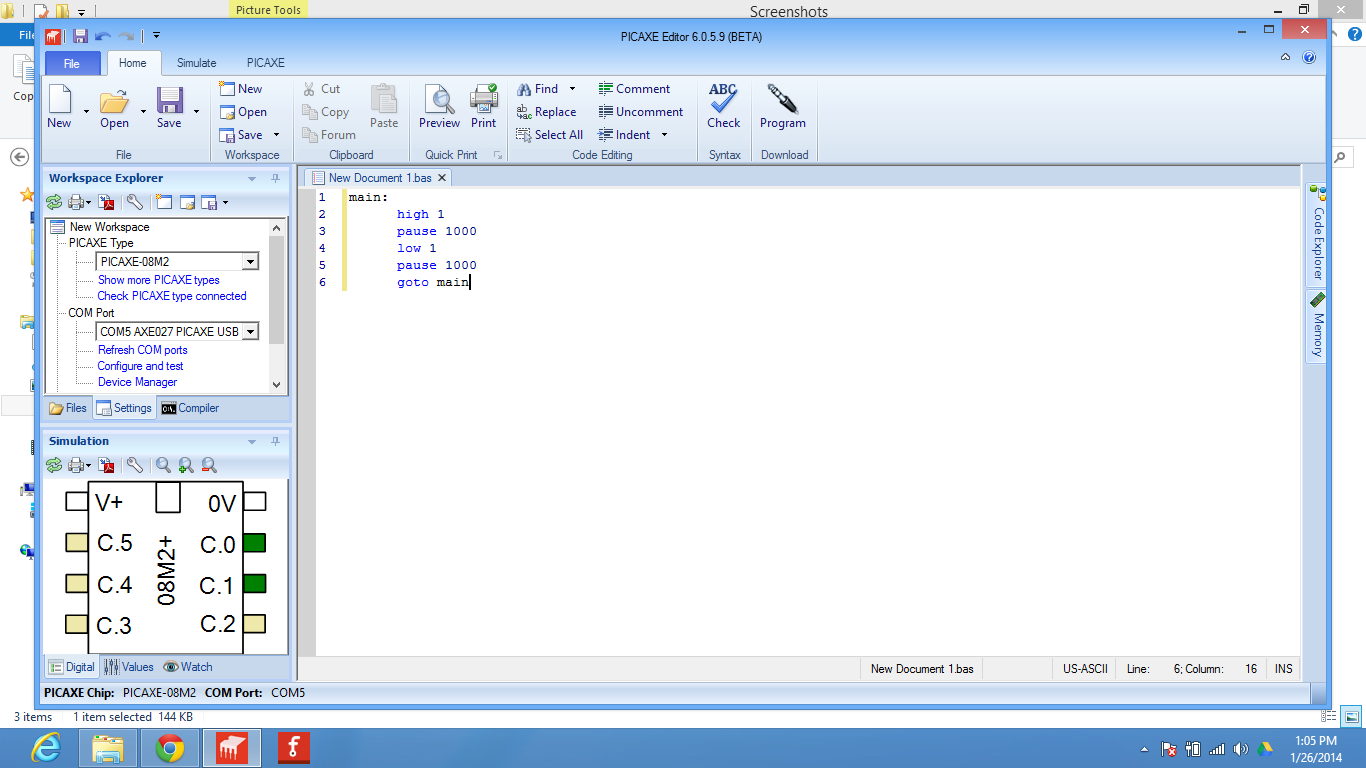
Task: Toggle simulation pin C.1 state
Action: tap(257, 585)
